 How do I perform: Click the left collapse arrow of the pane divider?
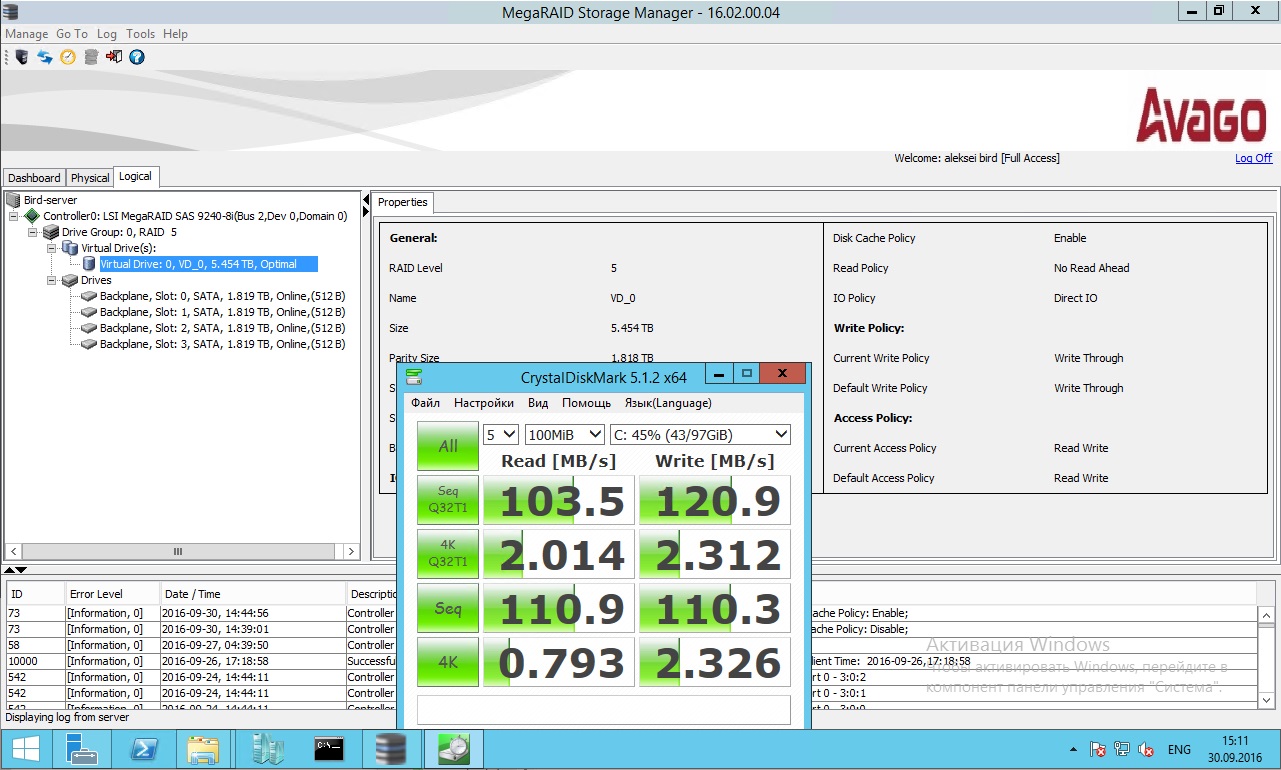[365, 201]
